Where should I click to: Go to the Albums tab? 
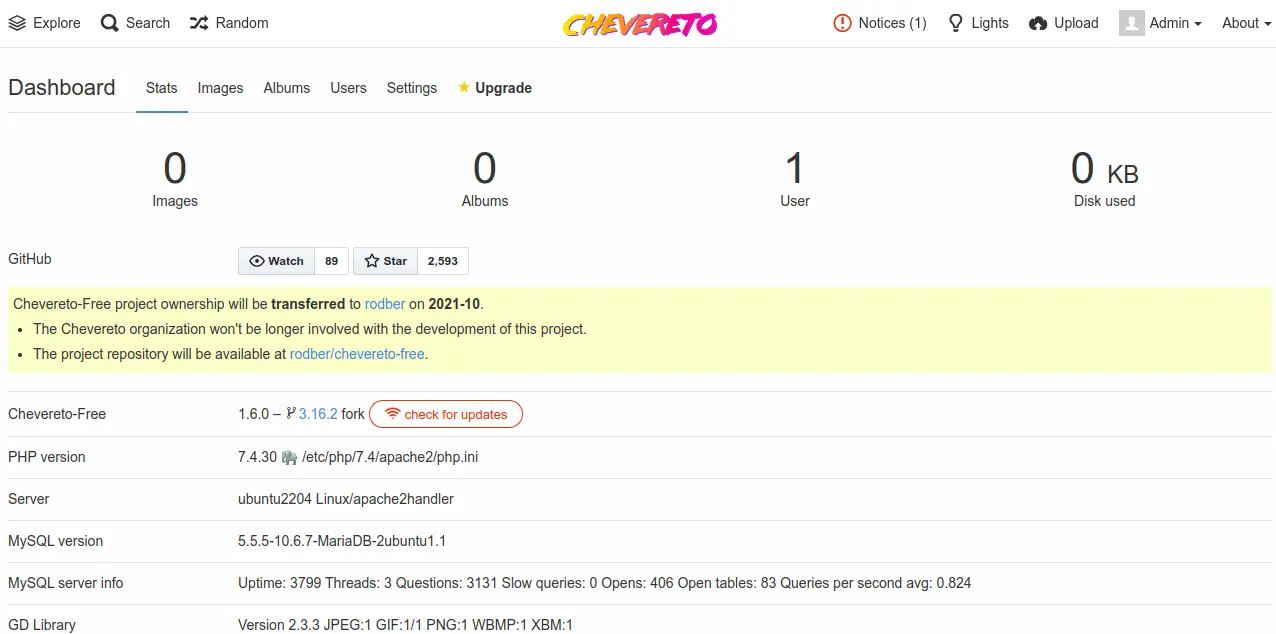tap(287, 88)
